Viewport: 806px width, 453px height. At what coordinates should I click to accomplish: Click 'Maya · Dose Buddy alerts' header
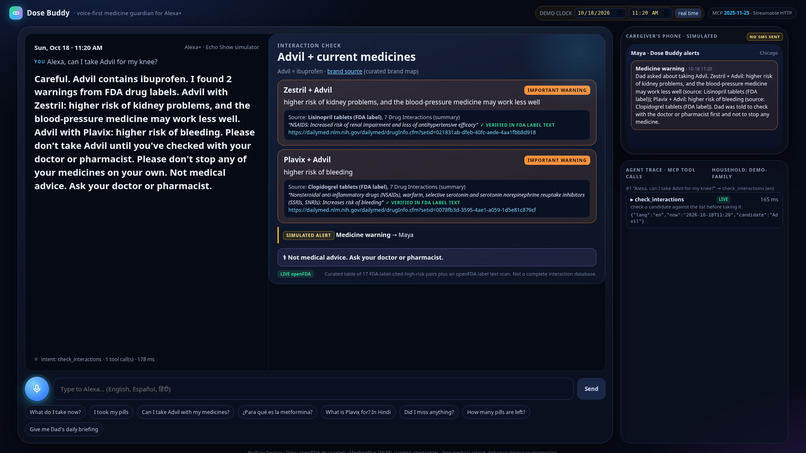pyautogui.click(x=665, y=53)
